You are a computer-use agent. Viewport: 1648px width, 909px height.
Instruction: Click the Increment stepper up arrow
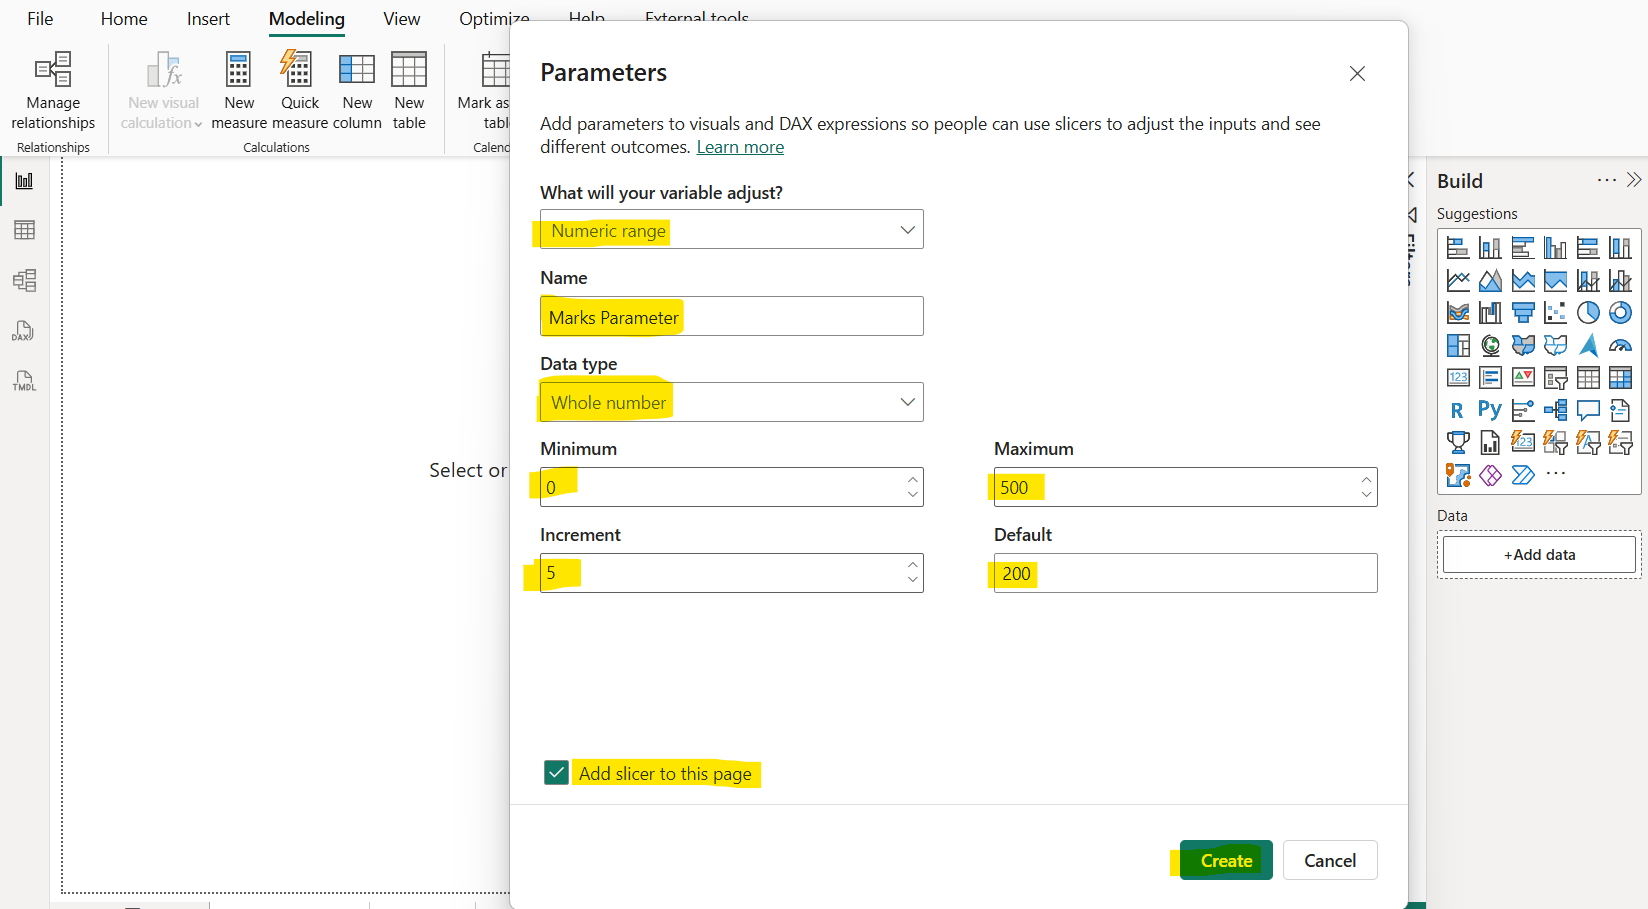pos(912,565)
